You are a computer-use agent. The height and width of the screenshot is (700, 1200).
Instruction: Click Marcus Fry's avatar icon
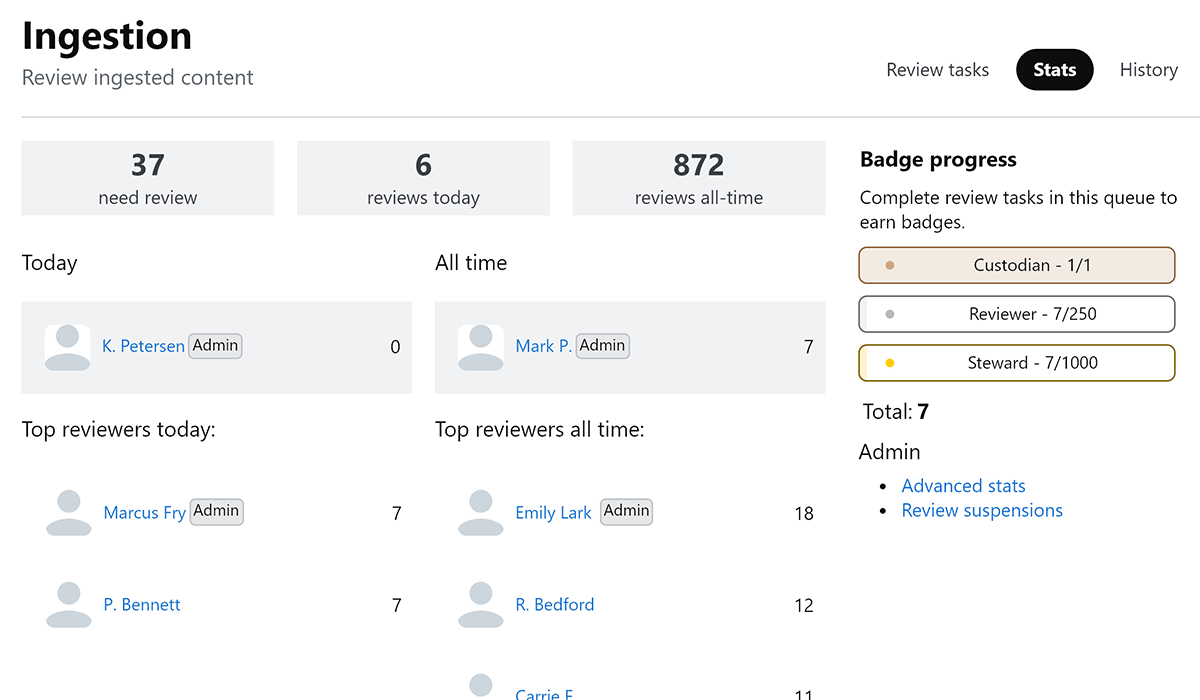[x=69, y=513]
